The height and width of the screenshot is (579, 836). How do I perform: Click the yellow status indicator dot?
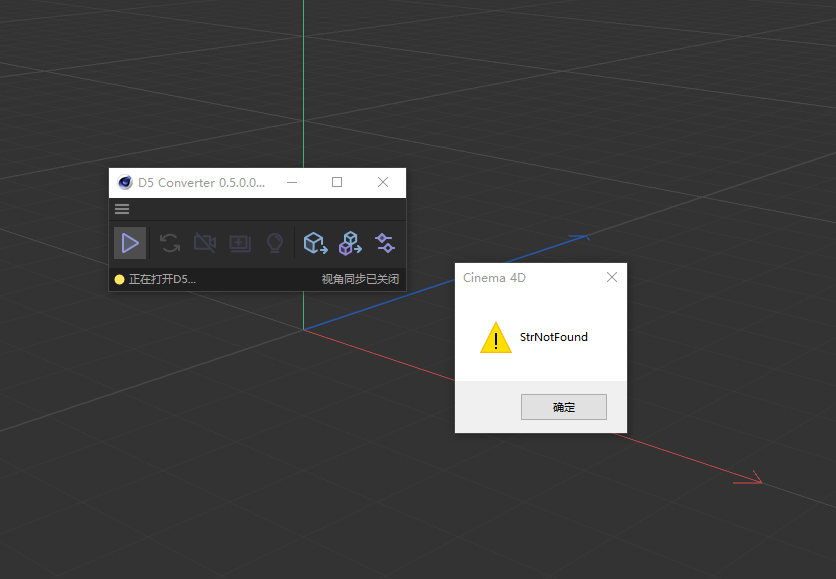point(119,280)
